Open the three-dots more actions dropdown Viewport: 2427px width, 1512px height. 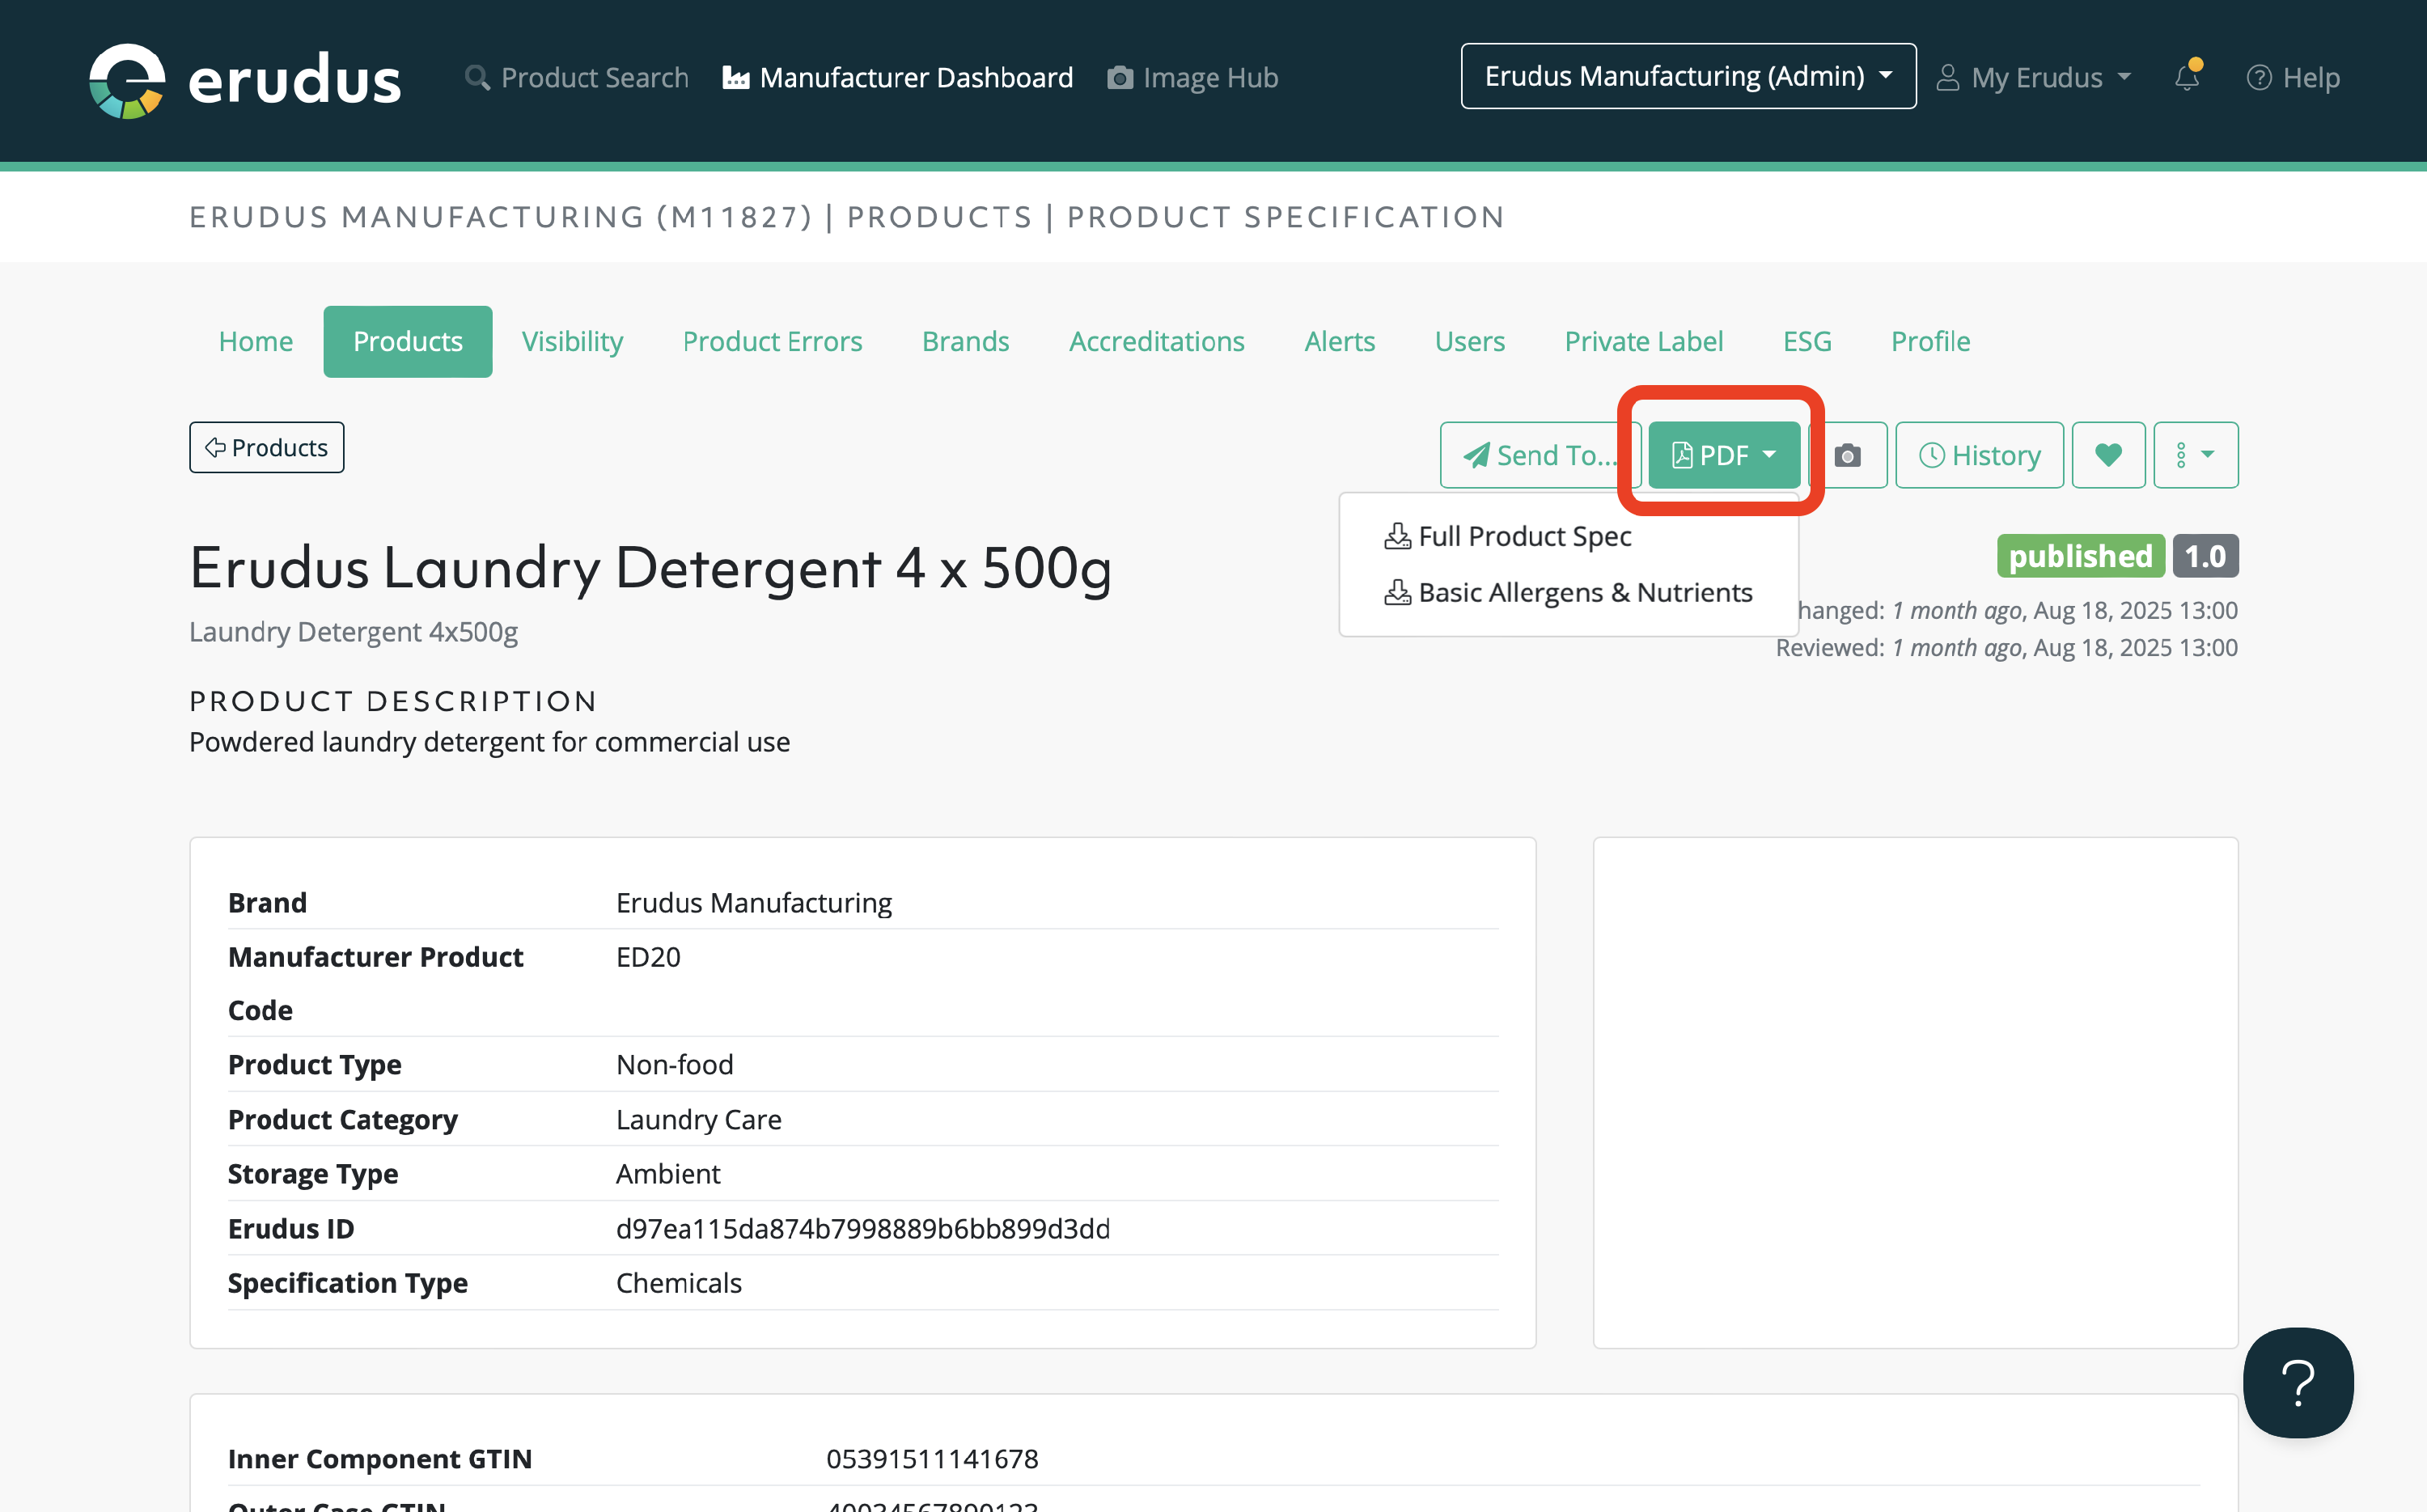point(2195,455)
